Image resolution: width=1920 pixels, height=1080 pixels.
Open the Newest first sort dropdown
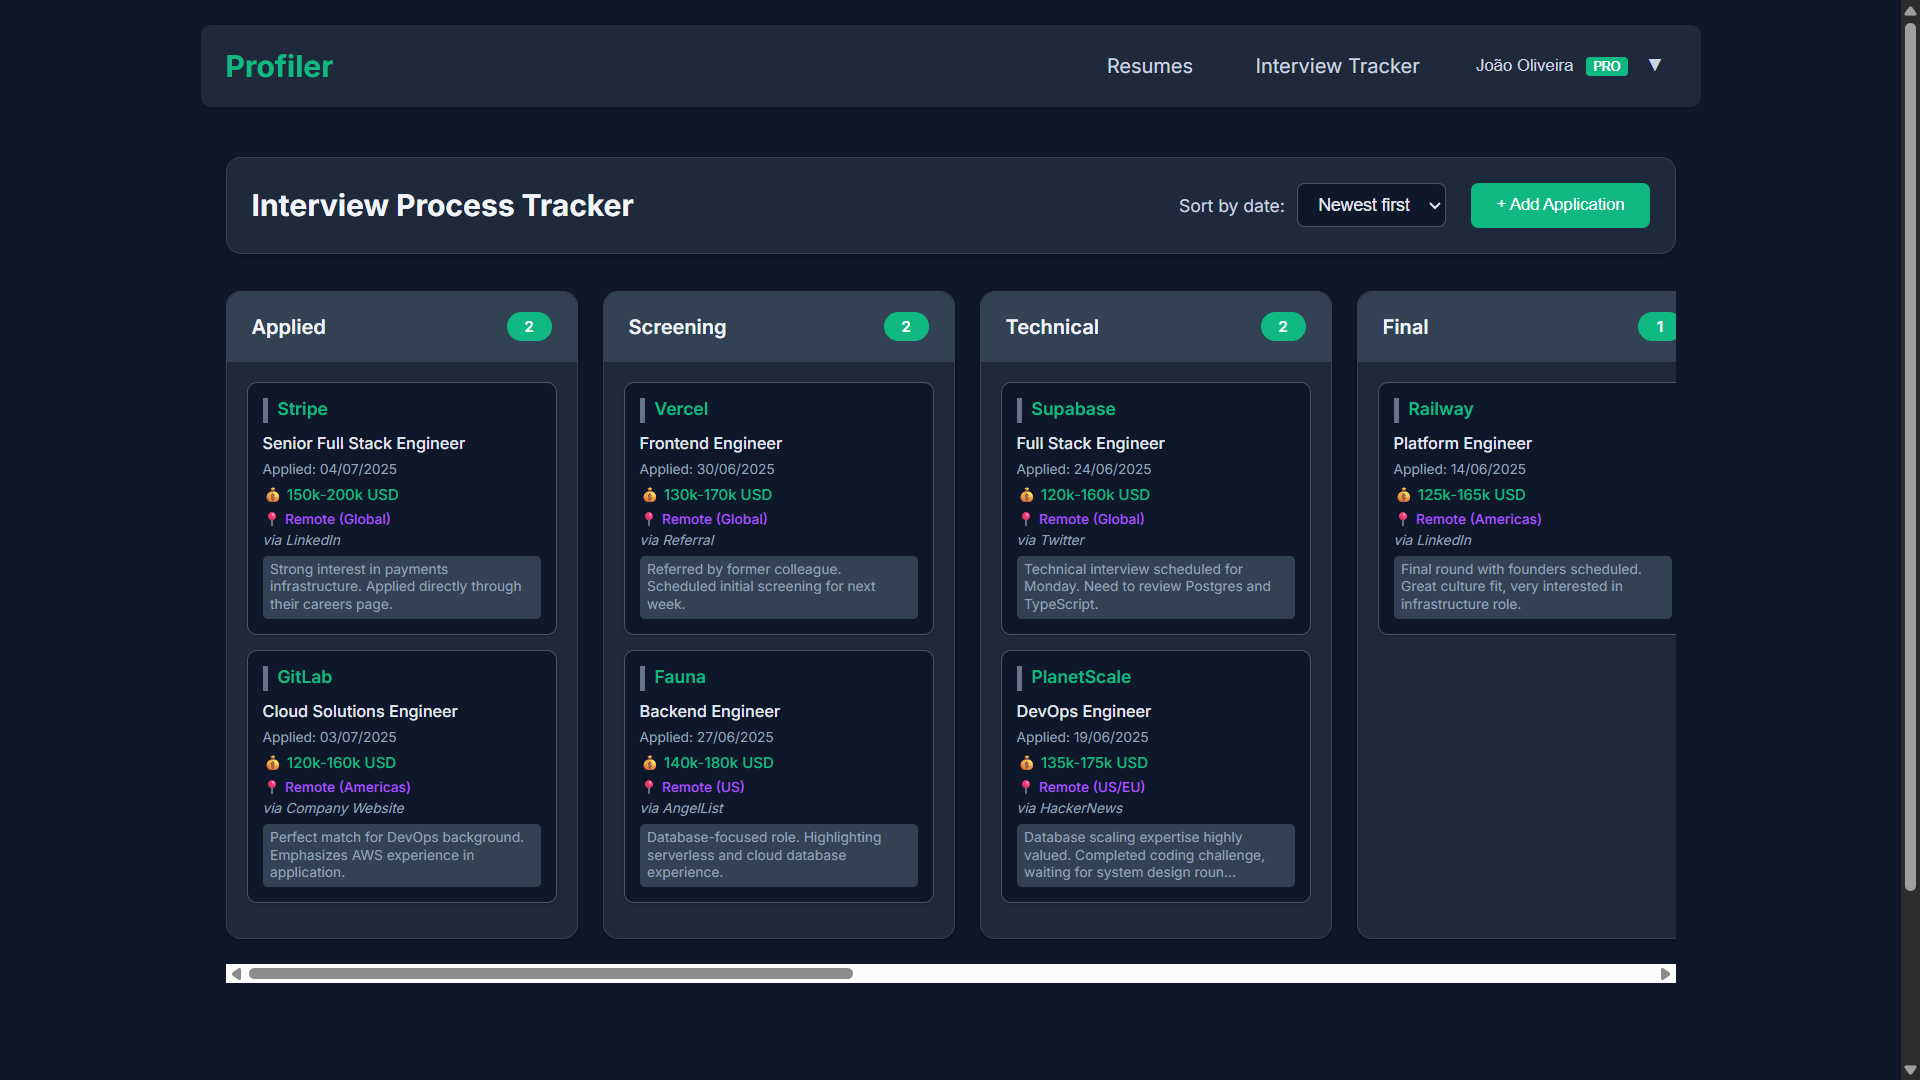pyautogui.click(x=1371, y=205)
